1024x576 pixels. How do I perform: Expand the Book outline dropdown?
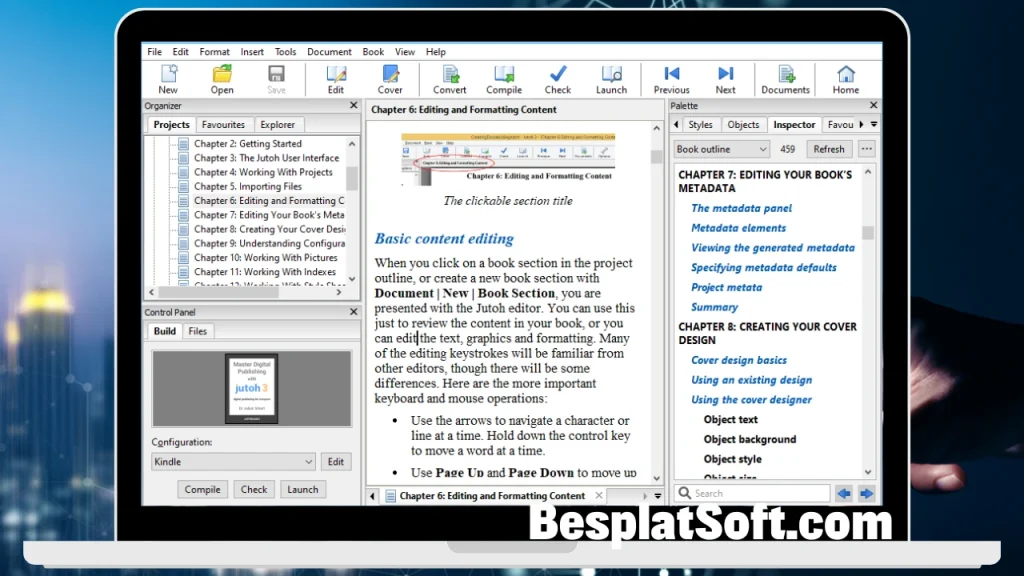(721, 149)
